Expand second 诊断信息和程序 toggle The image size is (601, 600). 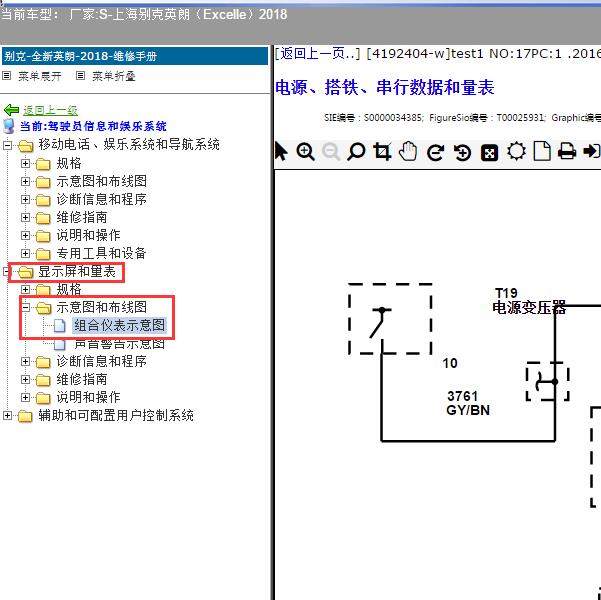tap(25, 361)
